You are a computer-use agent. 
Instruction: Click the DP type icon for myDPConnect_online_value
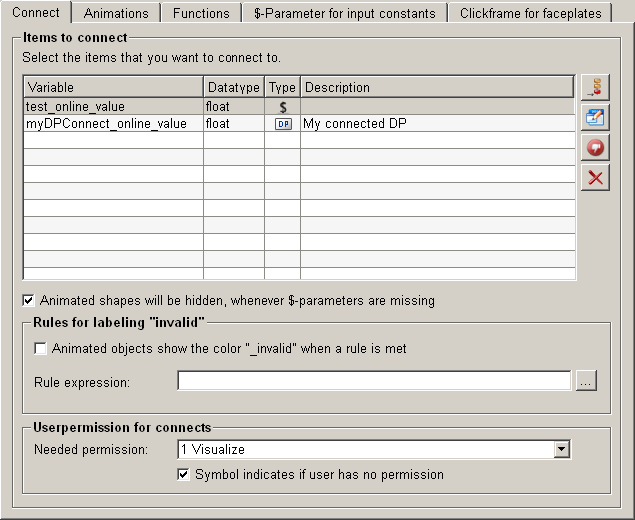(282, 124)
